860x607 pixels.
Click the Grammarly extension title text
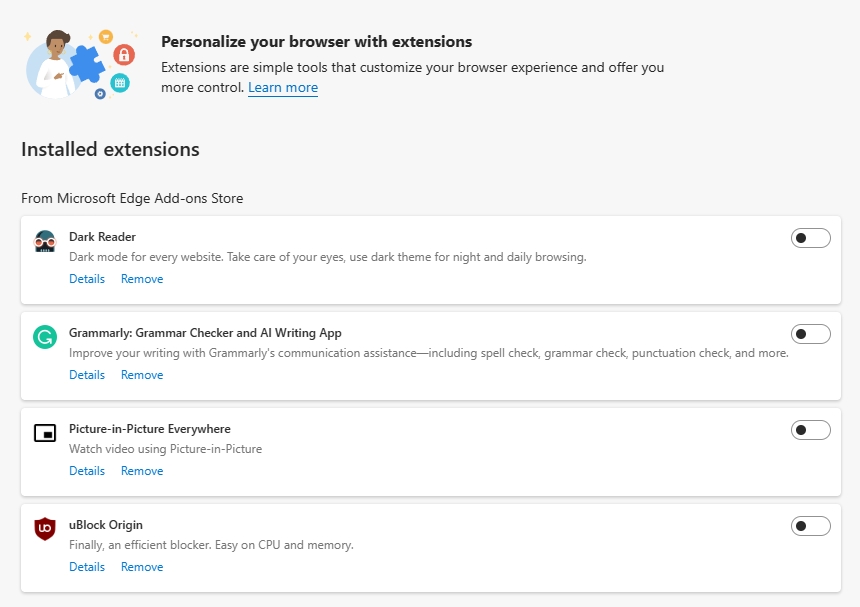(x=205, y=333)
